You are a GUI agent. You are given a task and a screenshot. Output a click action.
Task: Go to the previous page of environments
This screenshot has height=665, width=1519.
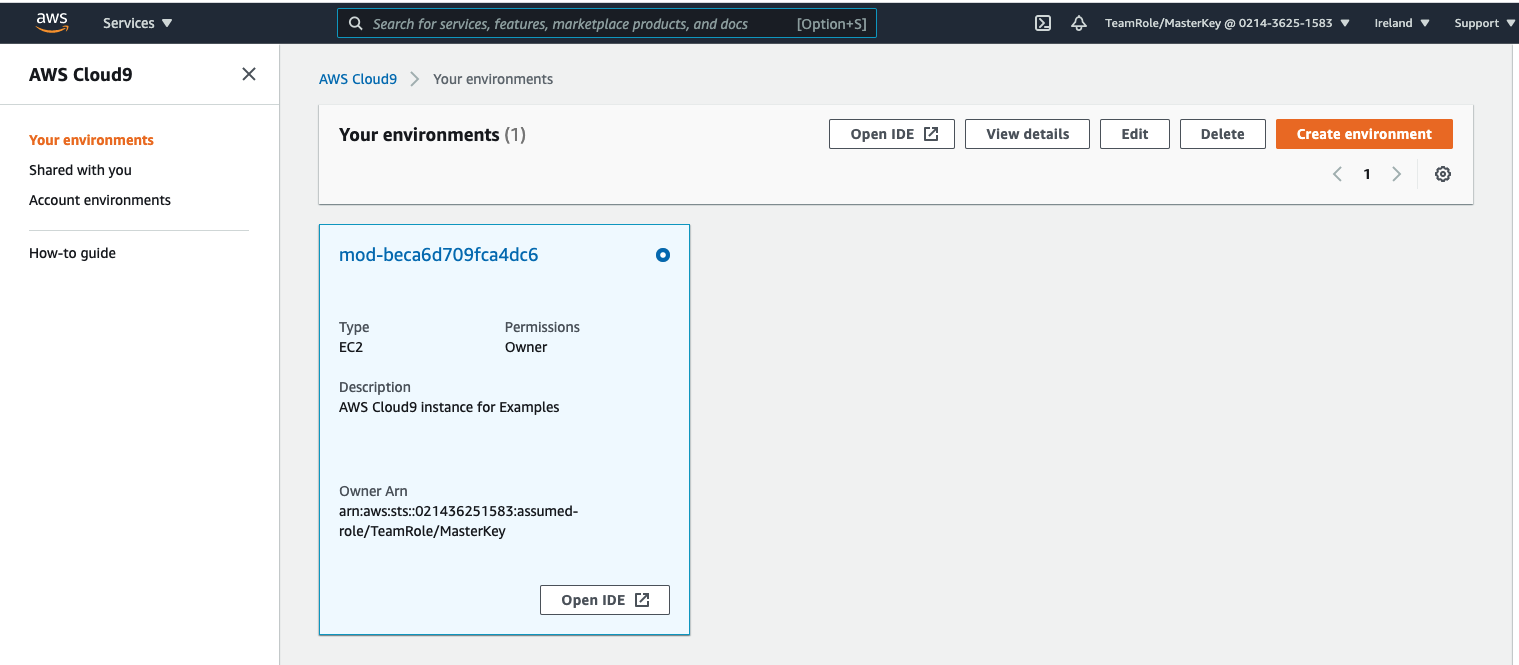click(x=1337, y=174)
